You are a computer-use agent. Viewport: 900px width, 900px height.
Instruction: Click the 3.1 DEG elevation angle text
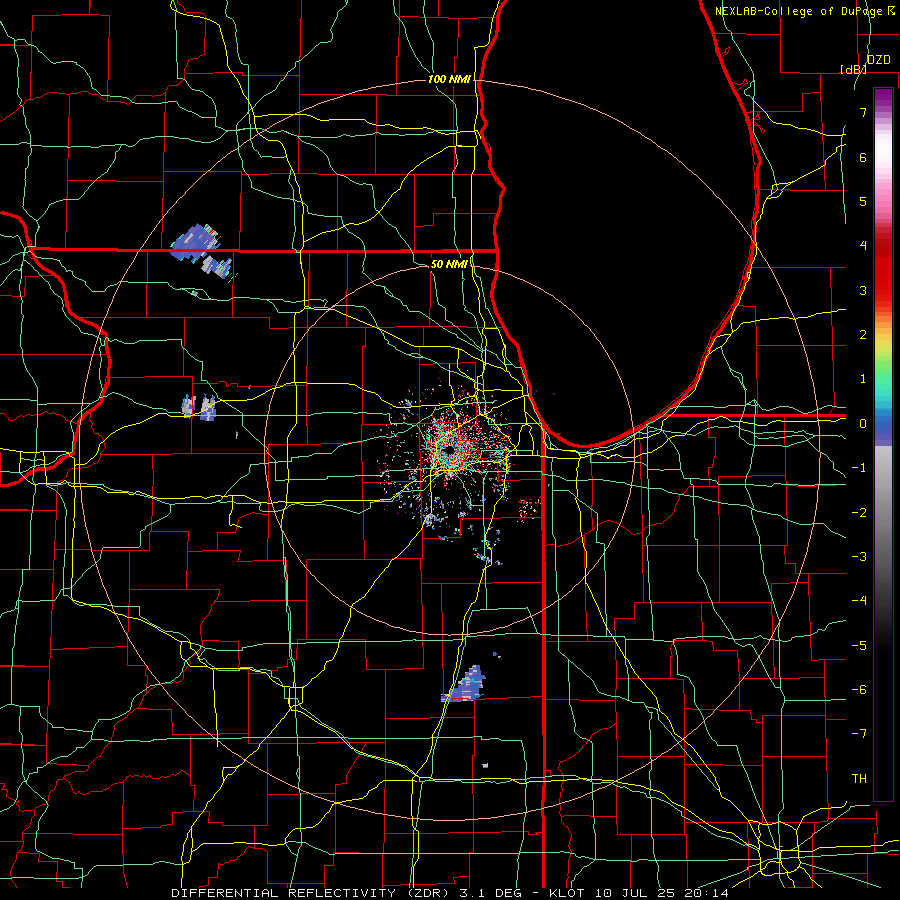pyautogui.click(x=490, y=893)
